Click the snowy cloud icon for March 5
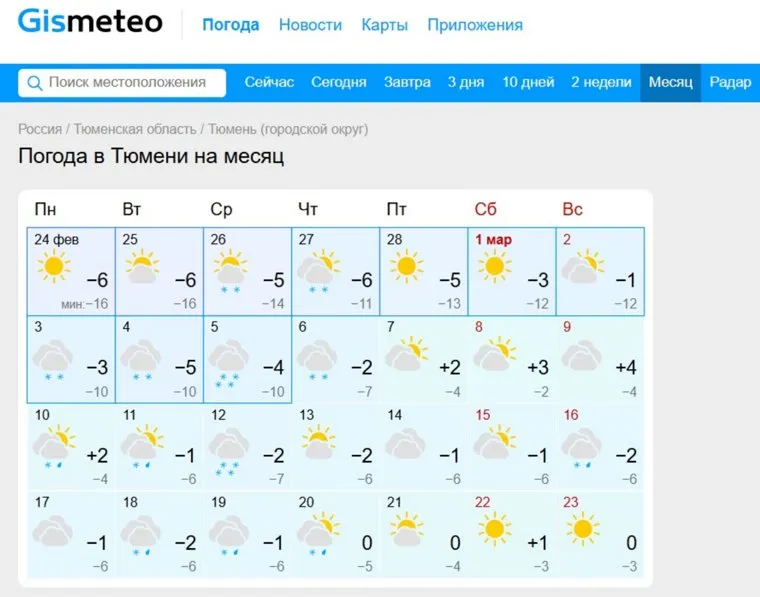 [229, 356]
